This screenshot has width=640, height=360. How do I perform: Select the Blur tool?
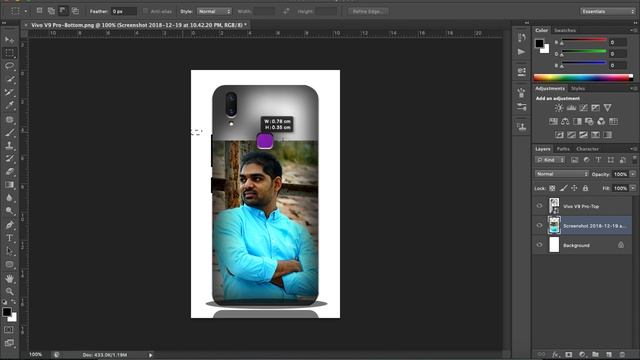tap(9, 198)
